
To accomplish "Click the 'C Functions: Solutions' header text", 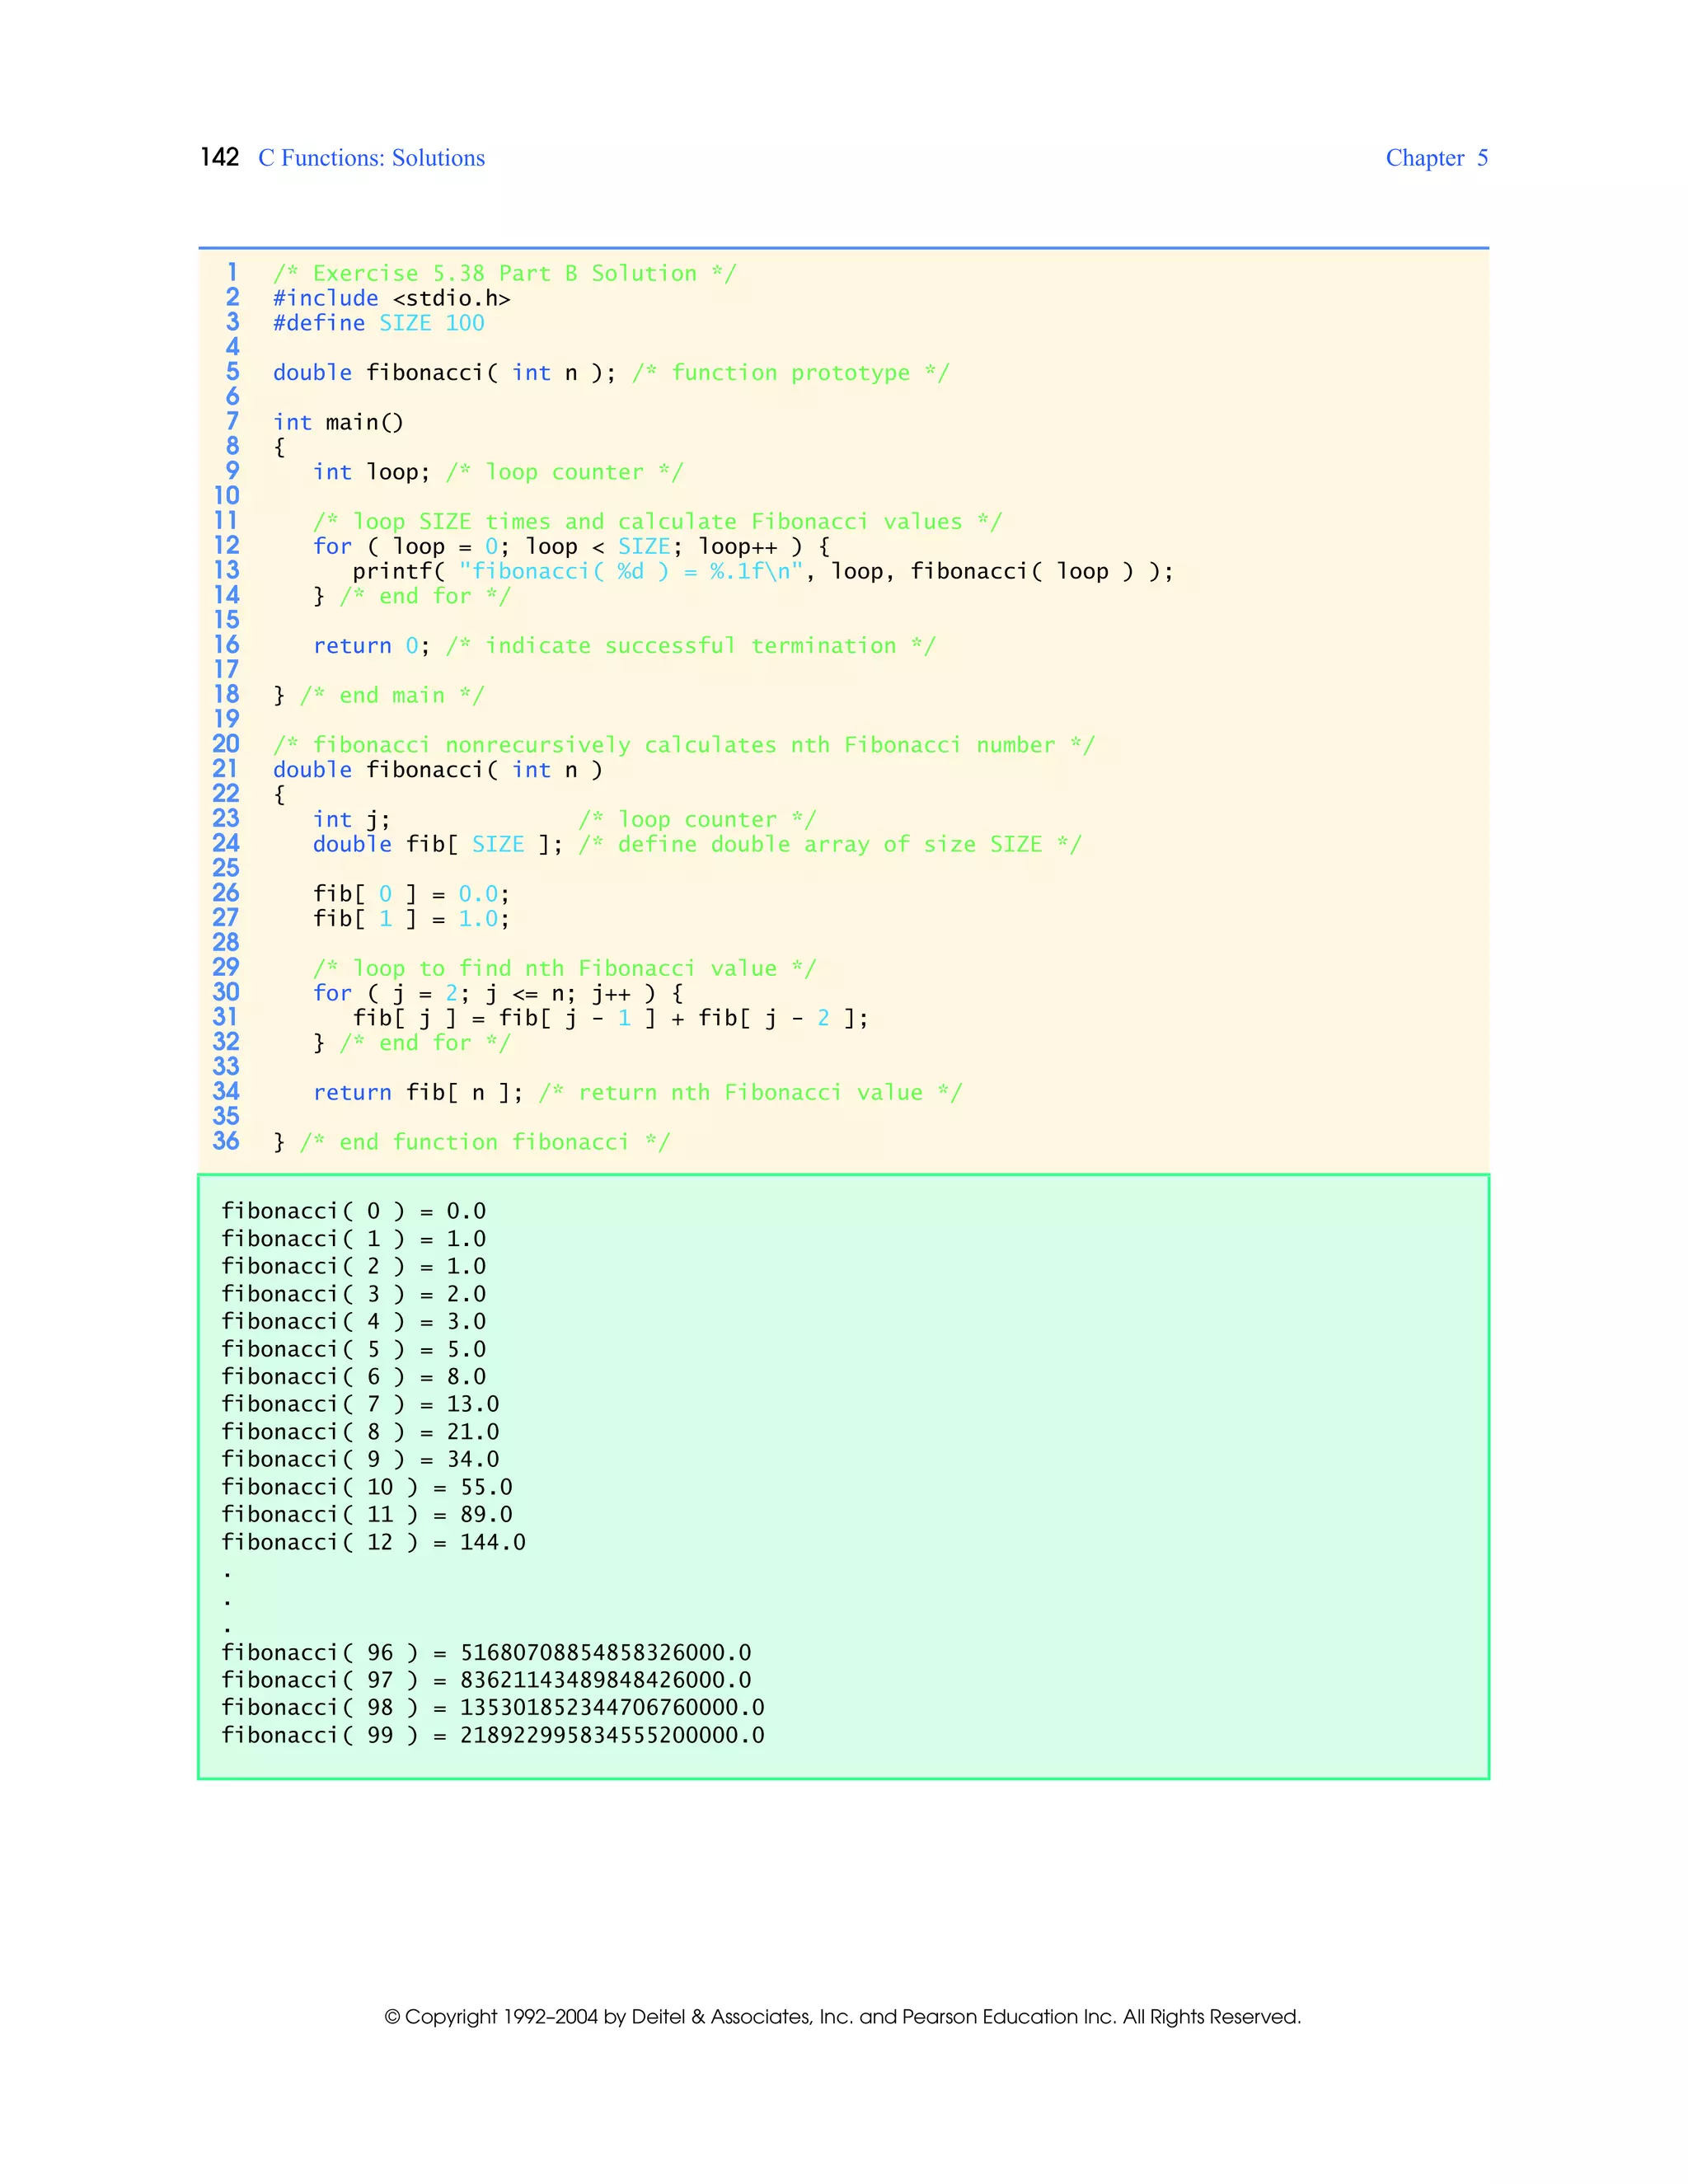I will click(x=371, y=158).
